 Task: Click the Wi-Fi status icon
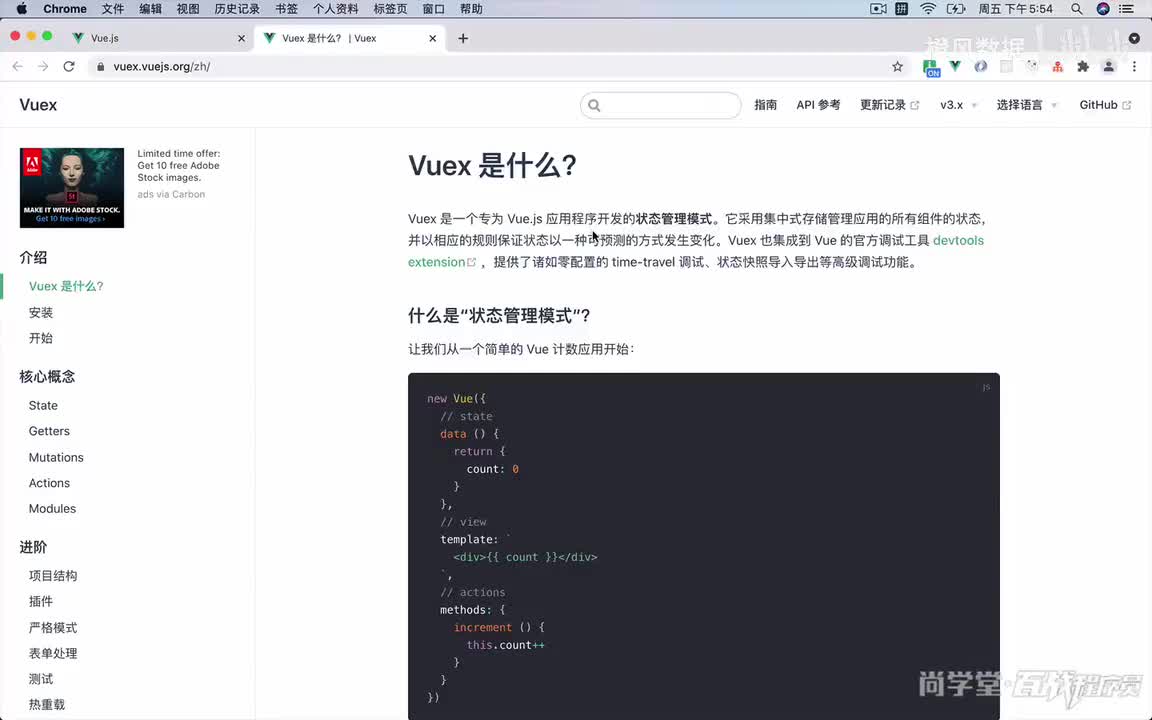click(928, 9)
